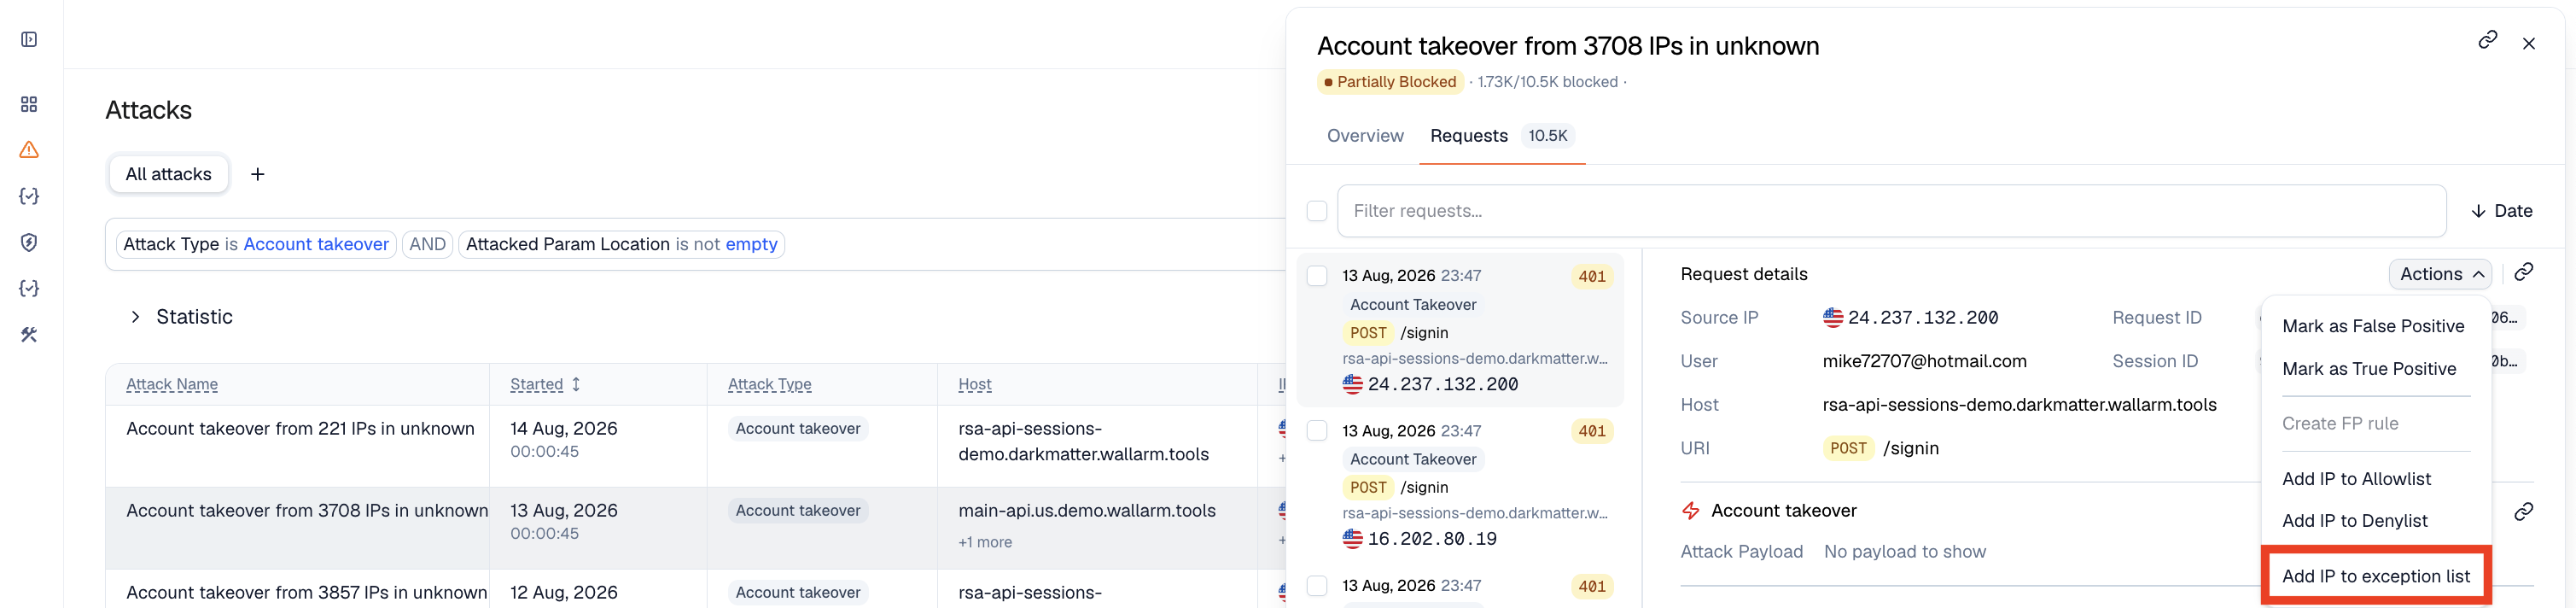Choose Mark as False Positive

coord(2372,326)
